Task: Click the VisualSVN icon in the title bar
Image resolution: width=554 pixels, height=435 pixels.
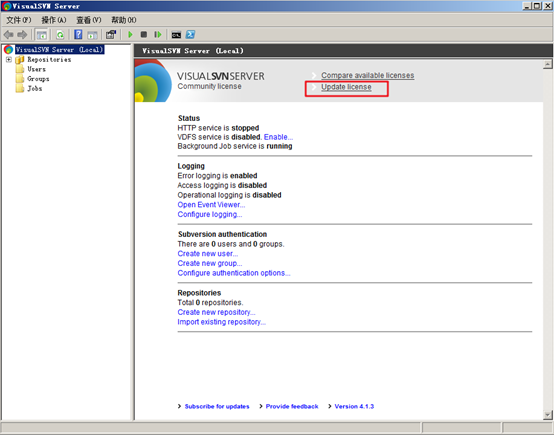Action: [x=6, y=6]
